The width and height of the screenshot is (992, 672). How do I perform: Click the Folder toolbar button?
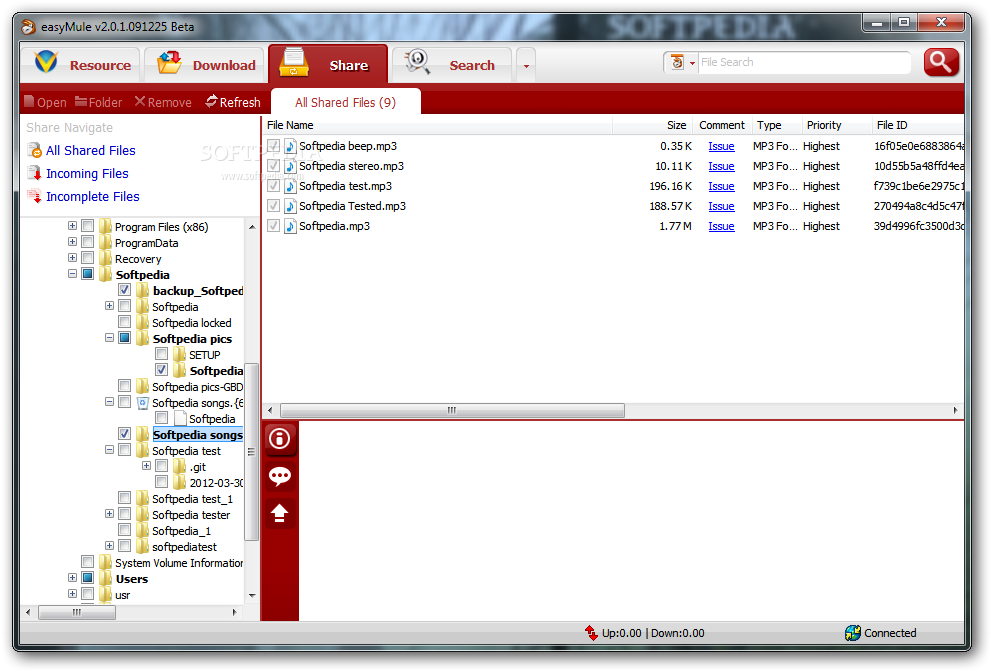click(98, 102)
